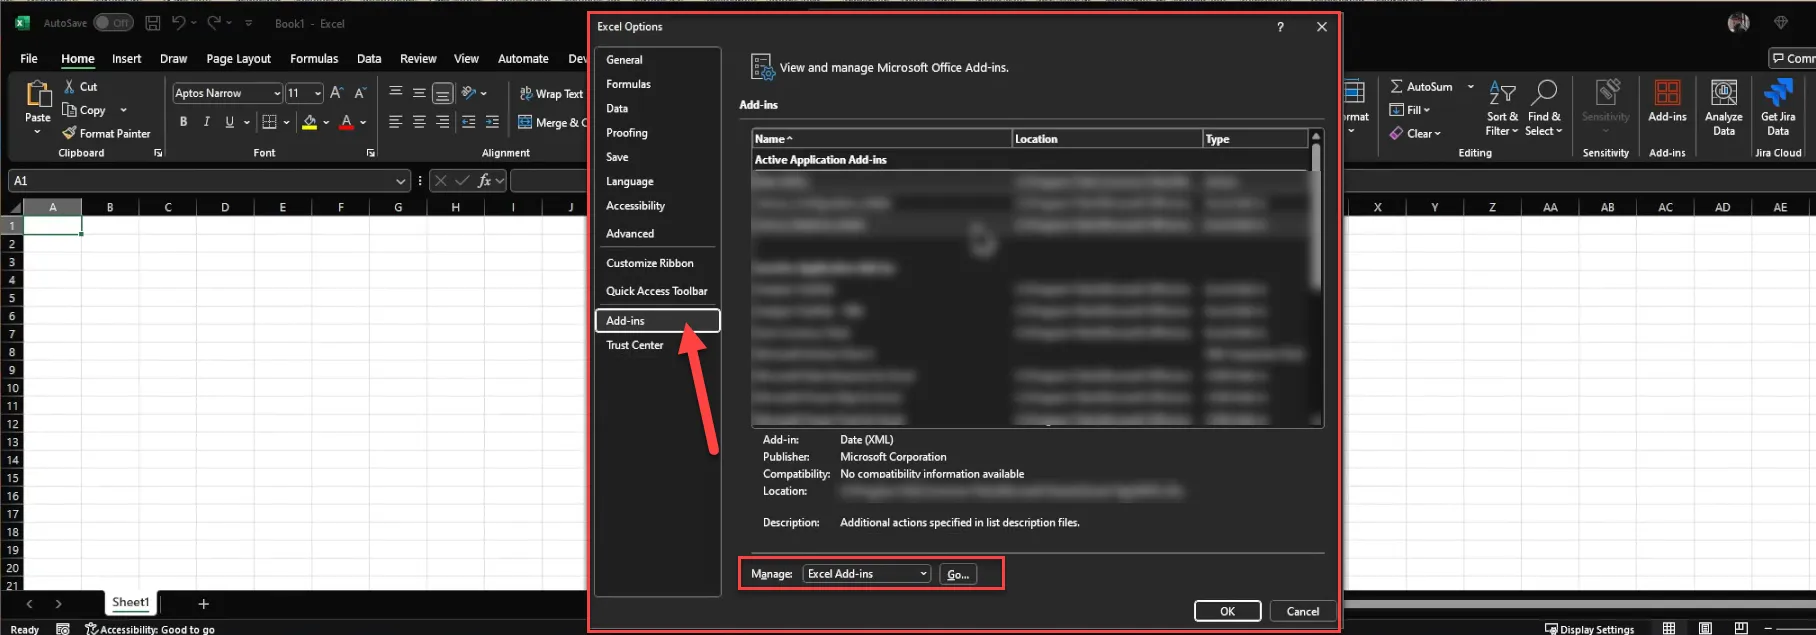This screenshot has width=1816, height=635.
Task: Click the Excel Options help question mark
Action: (1280, 27)
